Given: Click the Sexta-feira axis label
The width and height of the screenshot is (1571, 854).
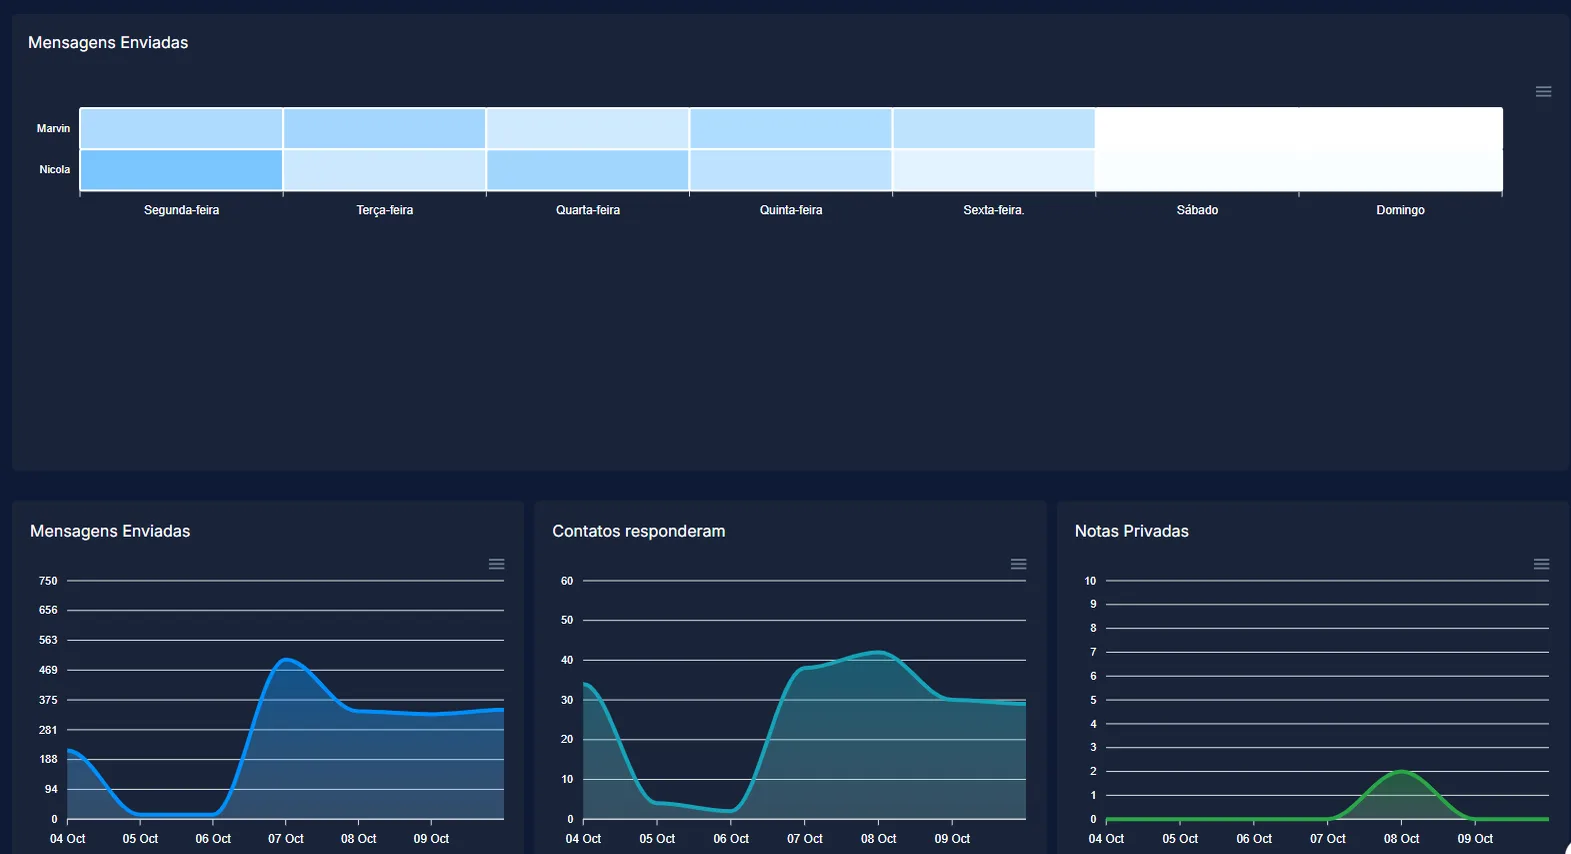Looking at the screenshot, I should pyautogui.click(x=994, y=210).
